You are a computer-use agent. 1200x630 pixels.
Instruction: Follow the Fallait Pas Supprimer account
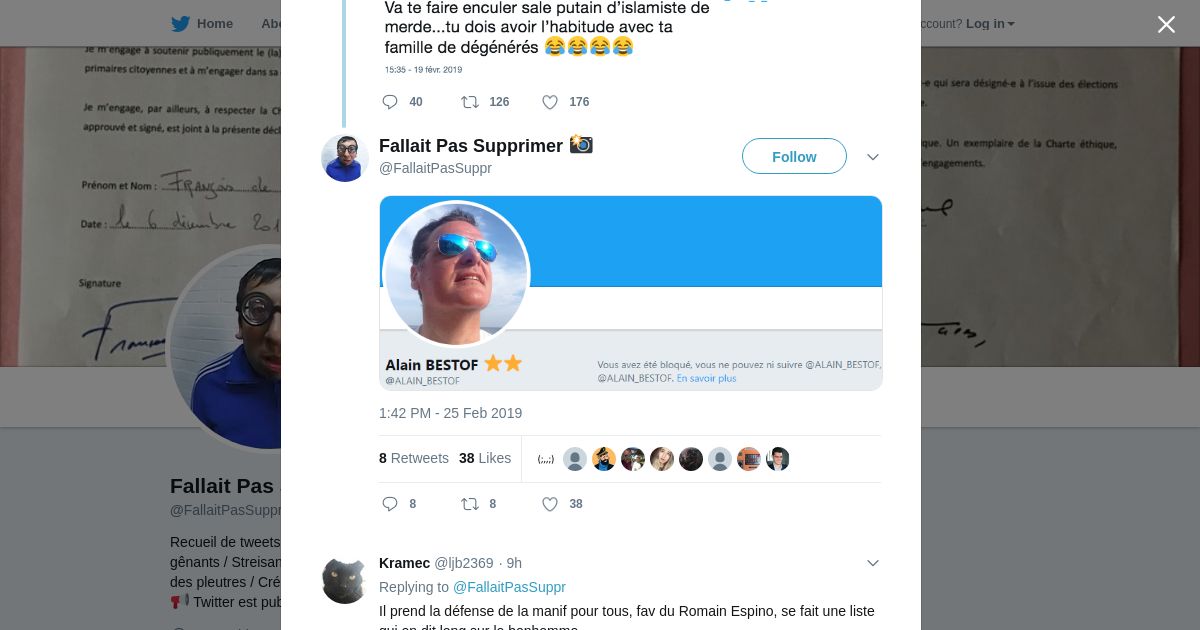(x=794, y=157)
